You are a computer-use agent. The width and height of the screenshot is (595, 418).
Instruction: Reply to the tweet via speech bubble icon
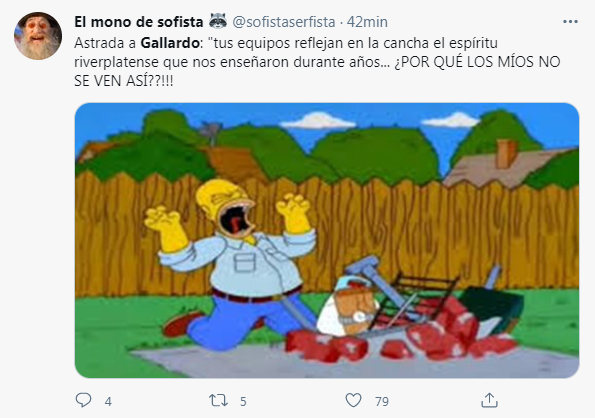click(83, 400)
